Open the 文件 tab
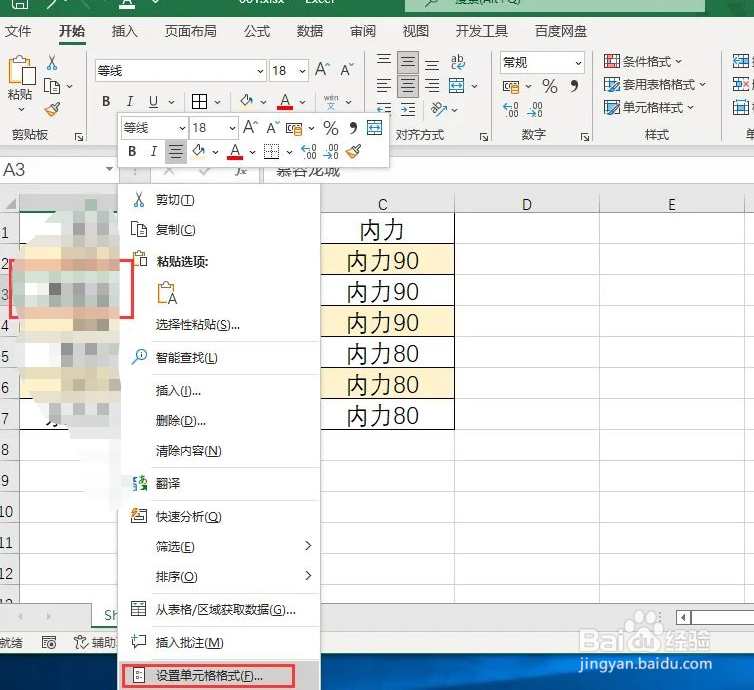 pyautogui.click(x=18, y=31)
